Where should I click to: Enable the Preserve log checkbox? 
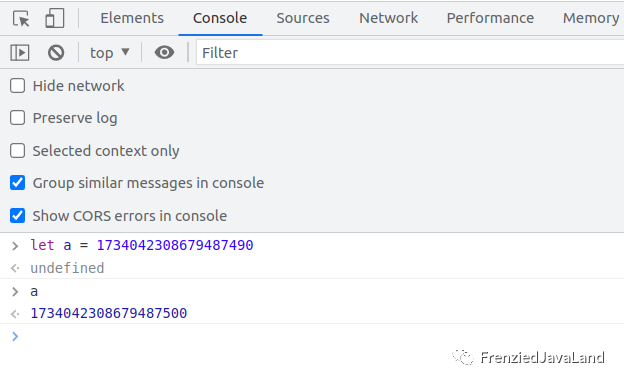point(18,118)
